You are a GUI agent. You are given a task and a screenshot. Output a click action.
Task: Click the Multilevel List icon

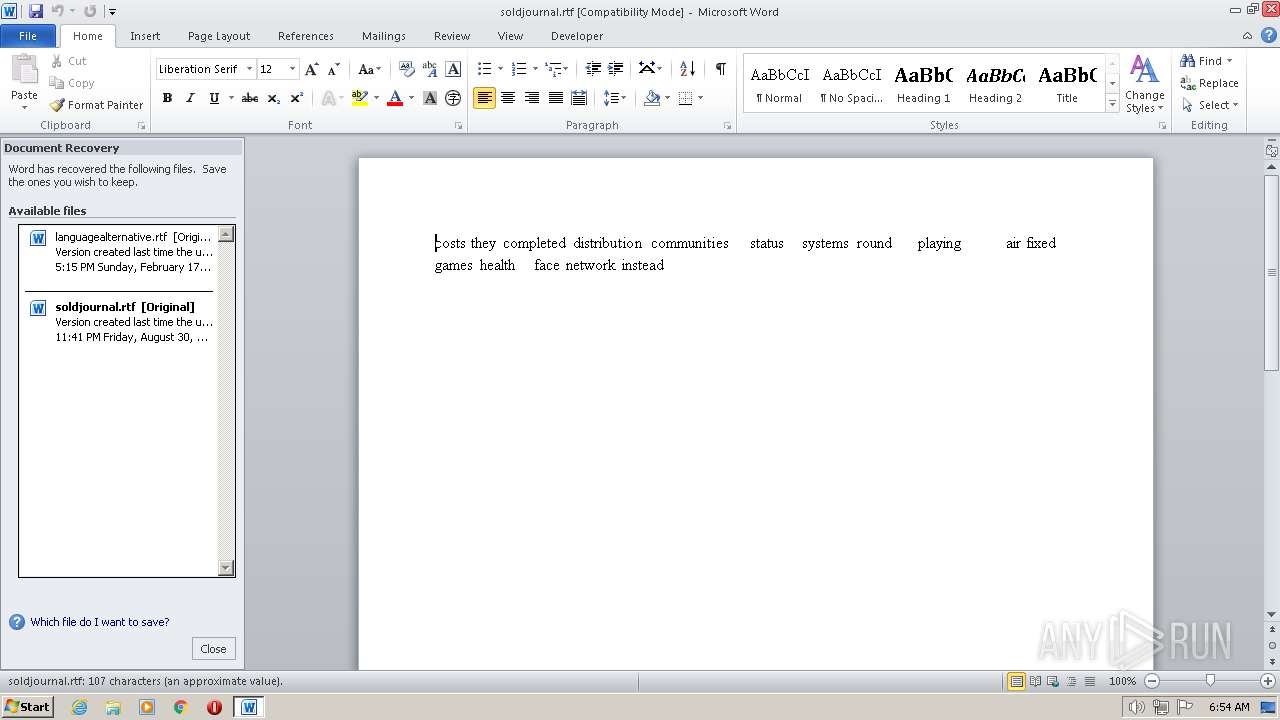[553, 69]
